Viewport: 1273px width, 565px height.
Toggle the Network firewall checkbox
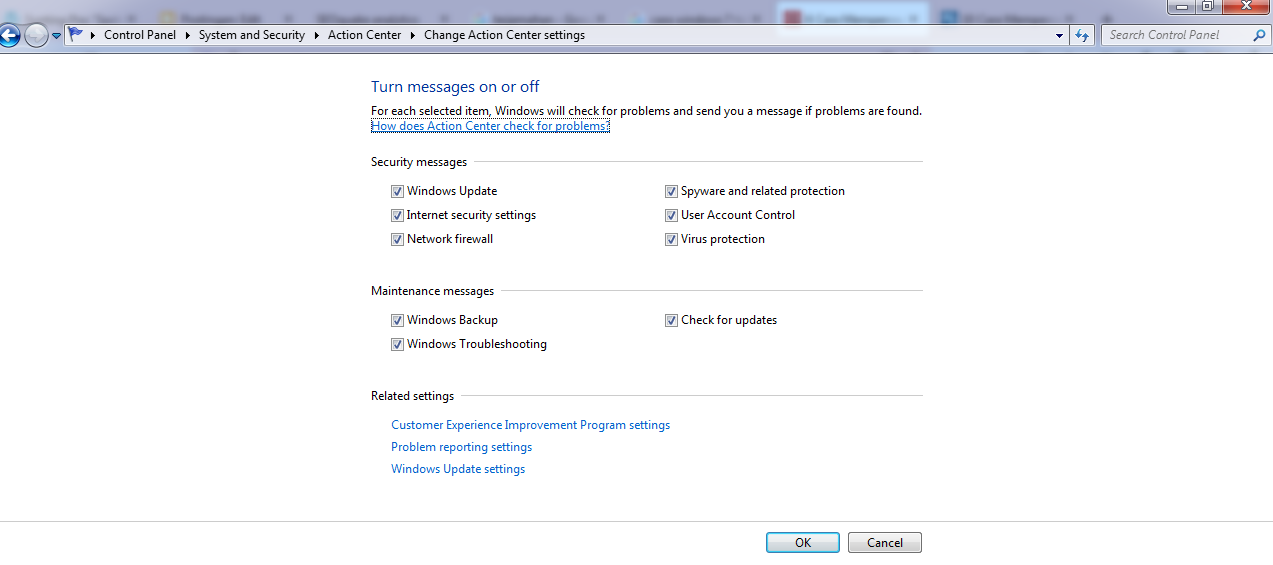click(x=397, y=239)
